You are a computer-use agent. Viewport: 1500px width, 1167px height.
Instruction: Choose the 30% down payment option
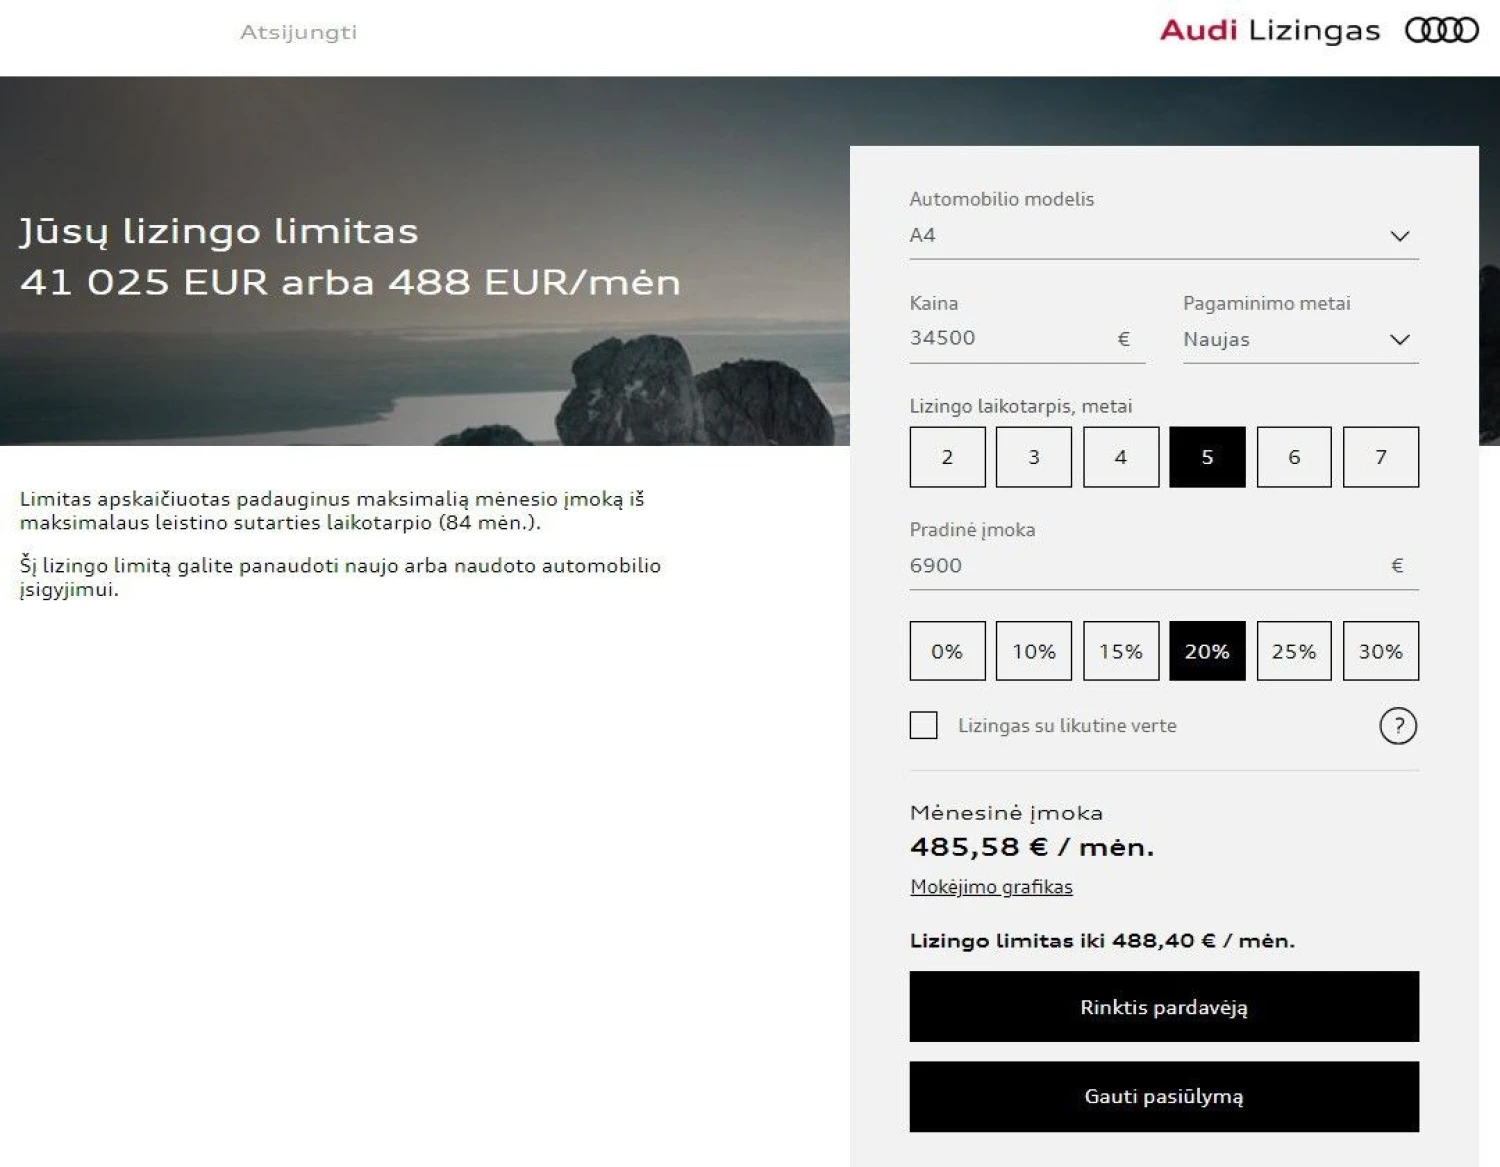[x=1380, y=651]
